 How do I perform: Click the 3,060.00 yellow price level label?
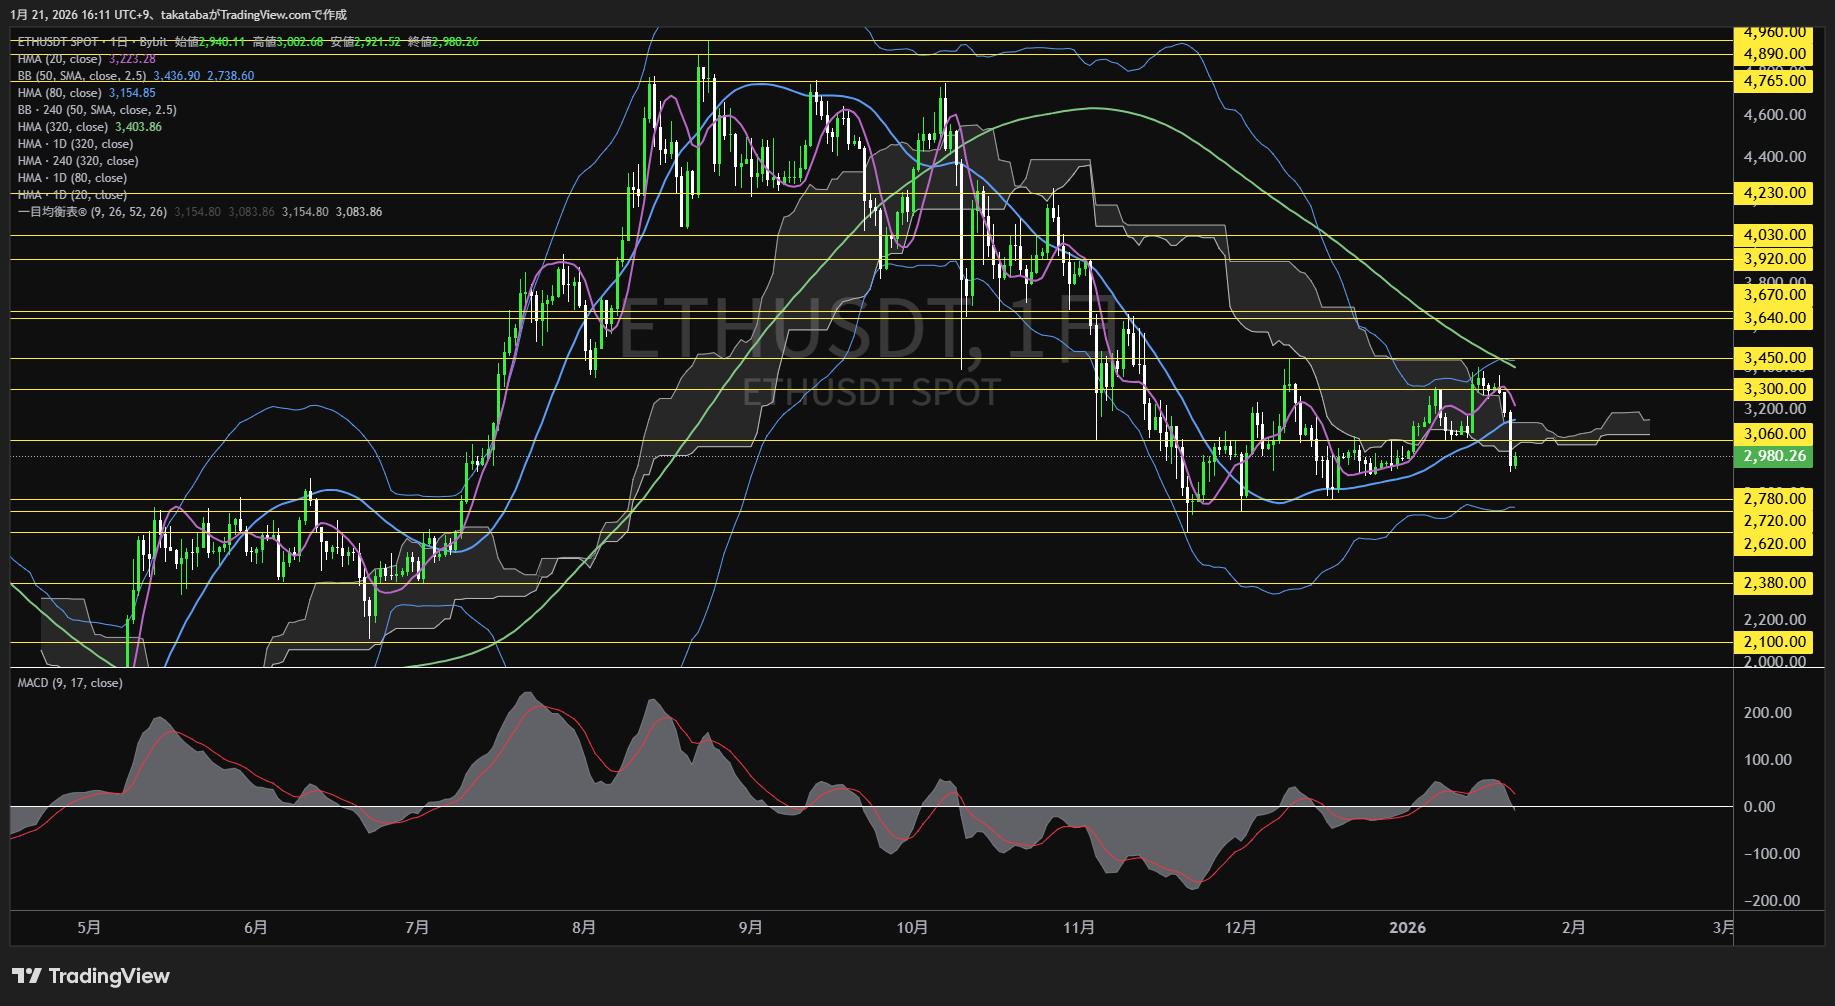[1774, 434]
